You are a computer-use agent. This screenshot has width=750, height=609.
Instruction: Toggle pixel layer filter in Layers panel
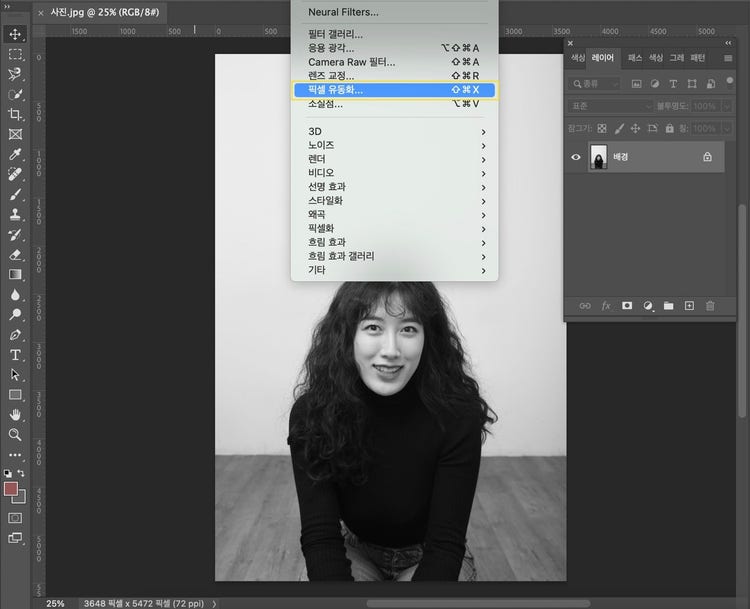point(636,84)
